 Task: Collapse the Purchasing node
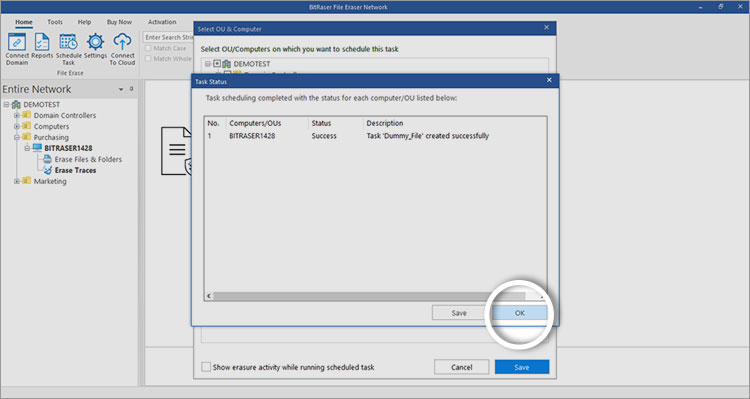click(17, 137)
